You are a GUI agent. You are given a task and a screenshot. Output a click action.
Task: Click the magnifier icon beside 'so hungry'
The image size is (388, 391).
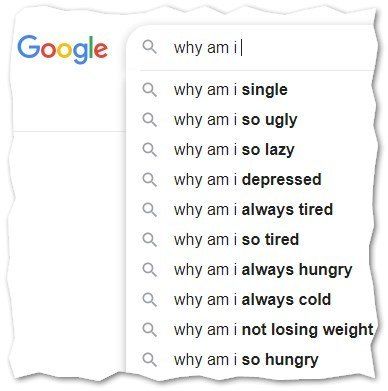tap(149, 360)
